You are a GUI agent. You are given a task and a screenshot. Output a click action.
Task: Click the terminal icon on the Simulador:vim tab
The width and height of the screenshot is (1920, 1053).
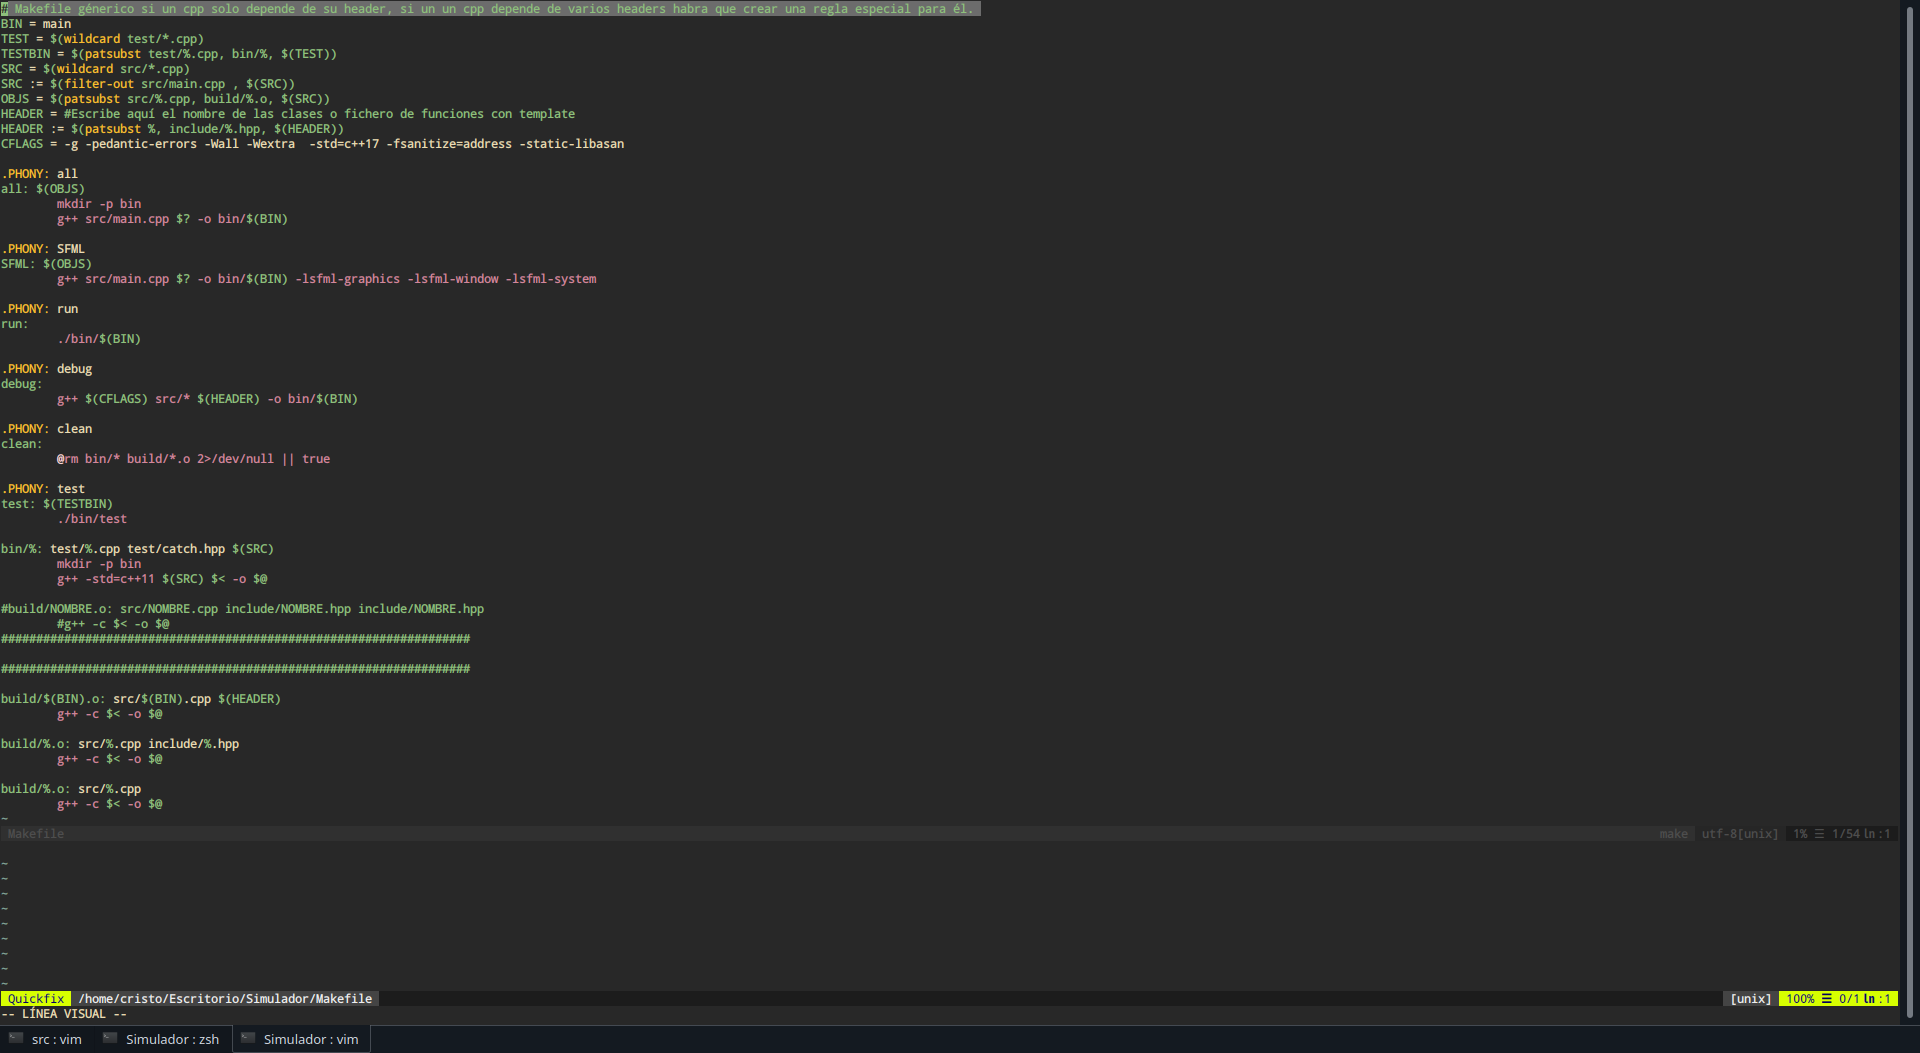(247, 1038)
